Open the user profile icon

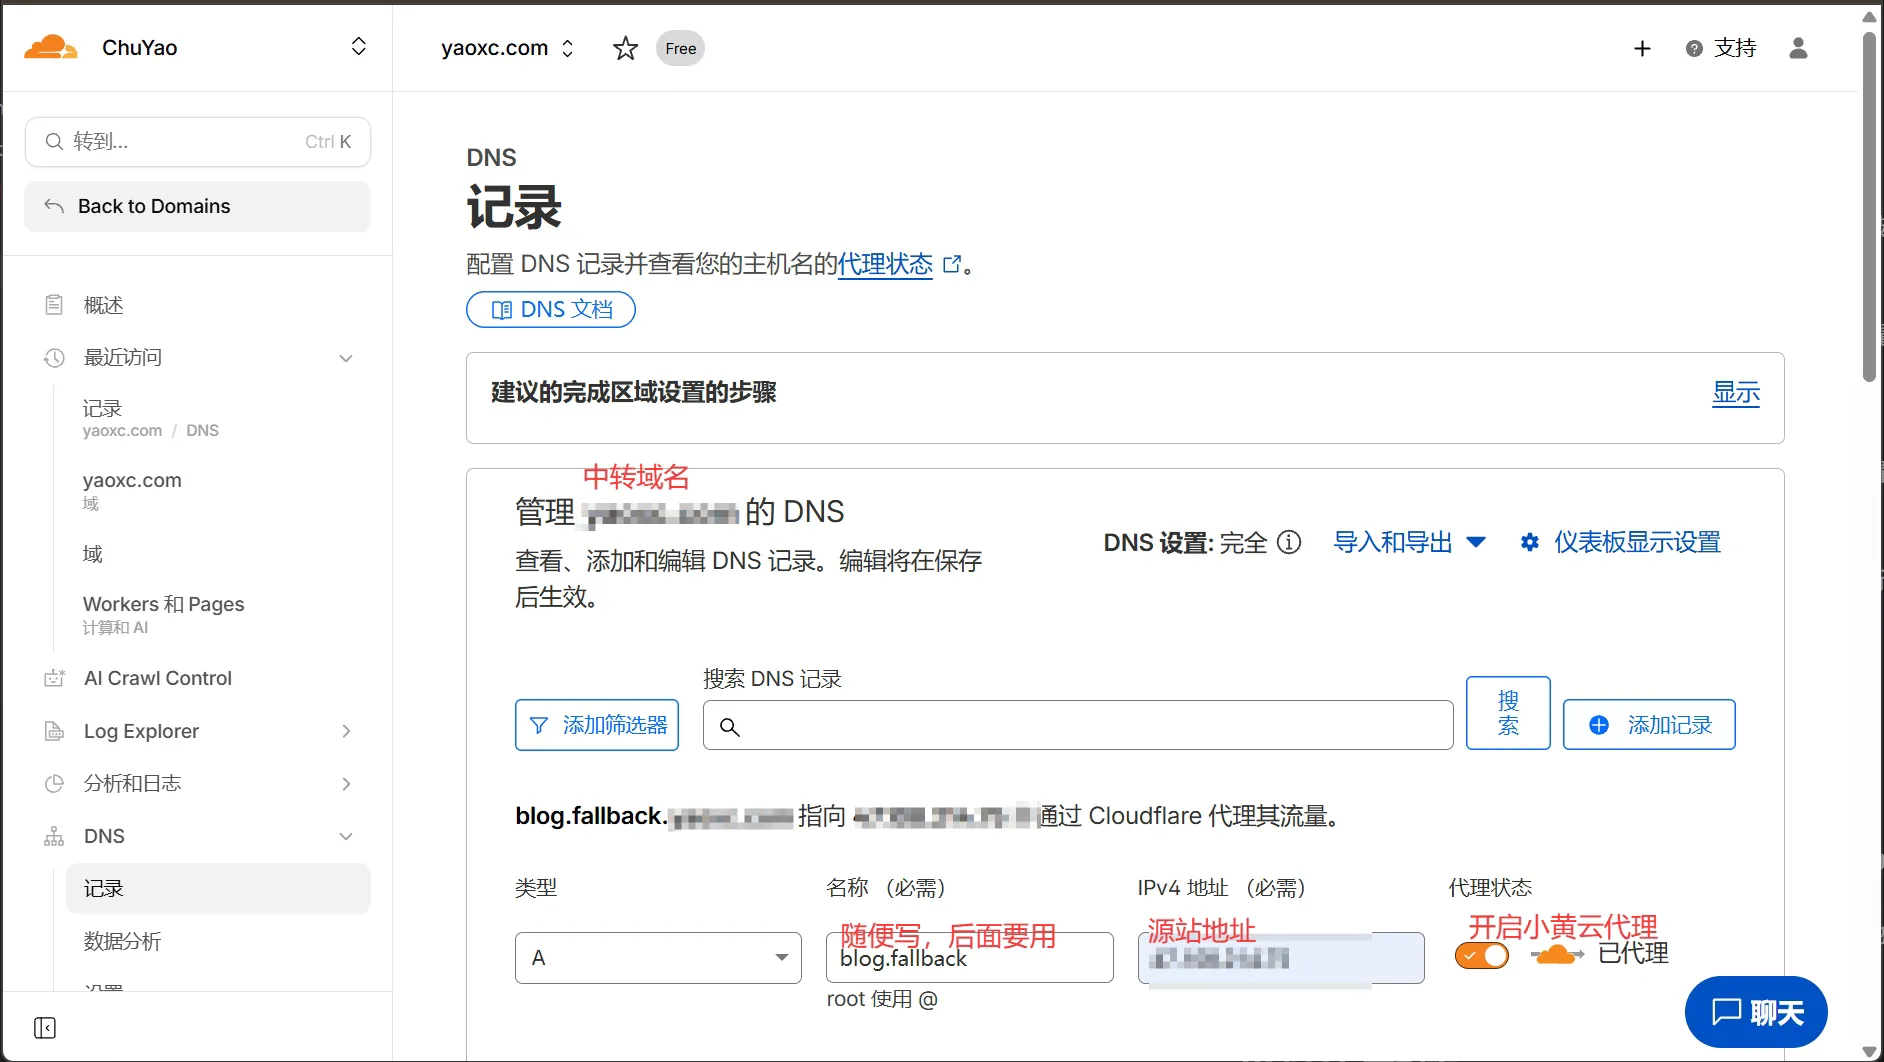[x=1798, y=48]
